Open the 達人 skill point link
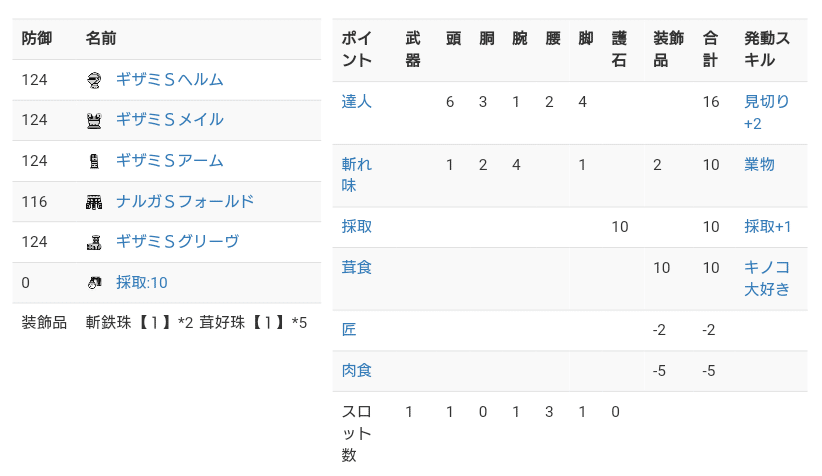The width and height of the screenshot is (822, 476). tap(356, 102)
